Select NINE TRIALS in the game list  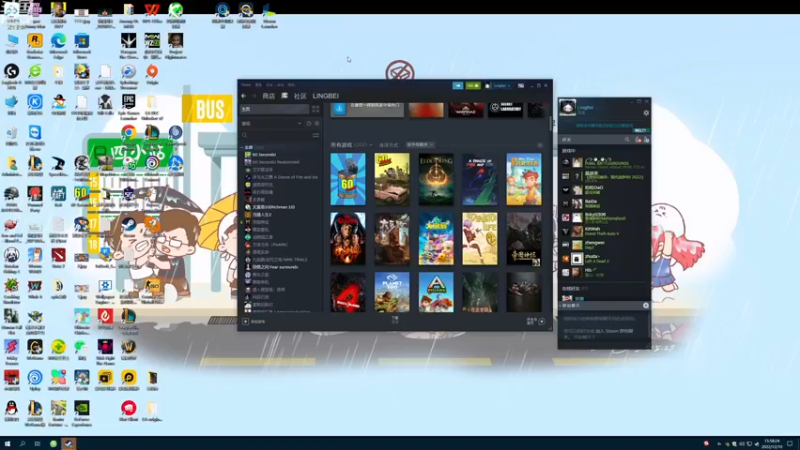tap(280, 260)
